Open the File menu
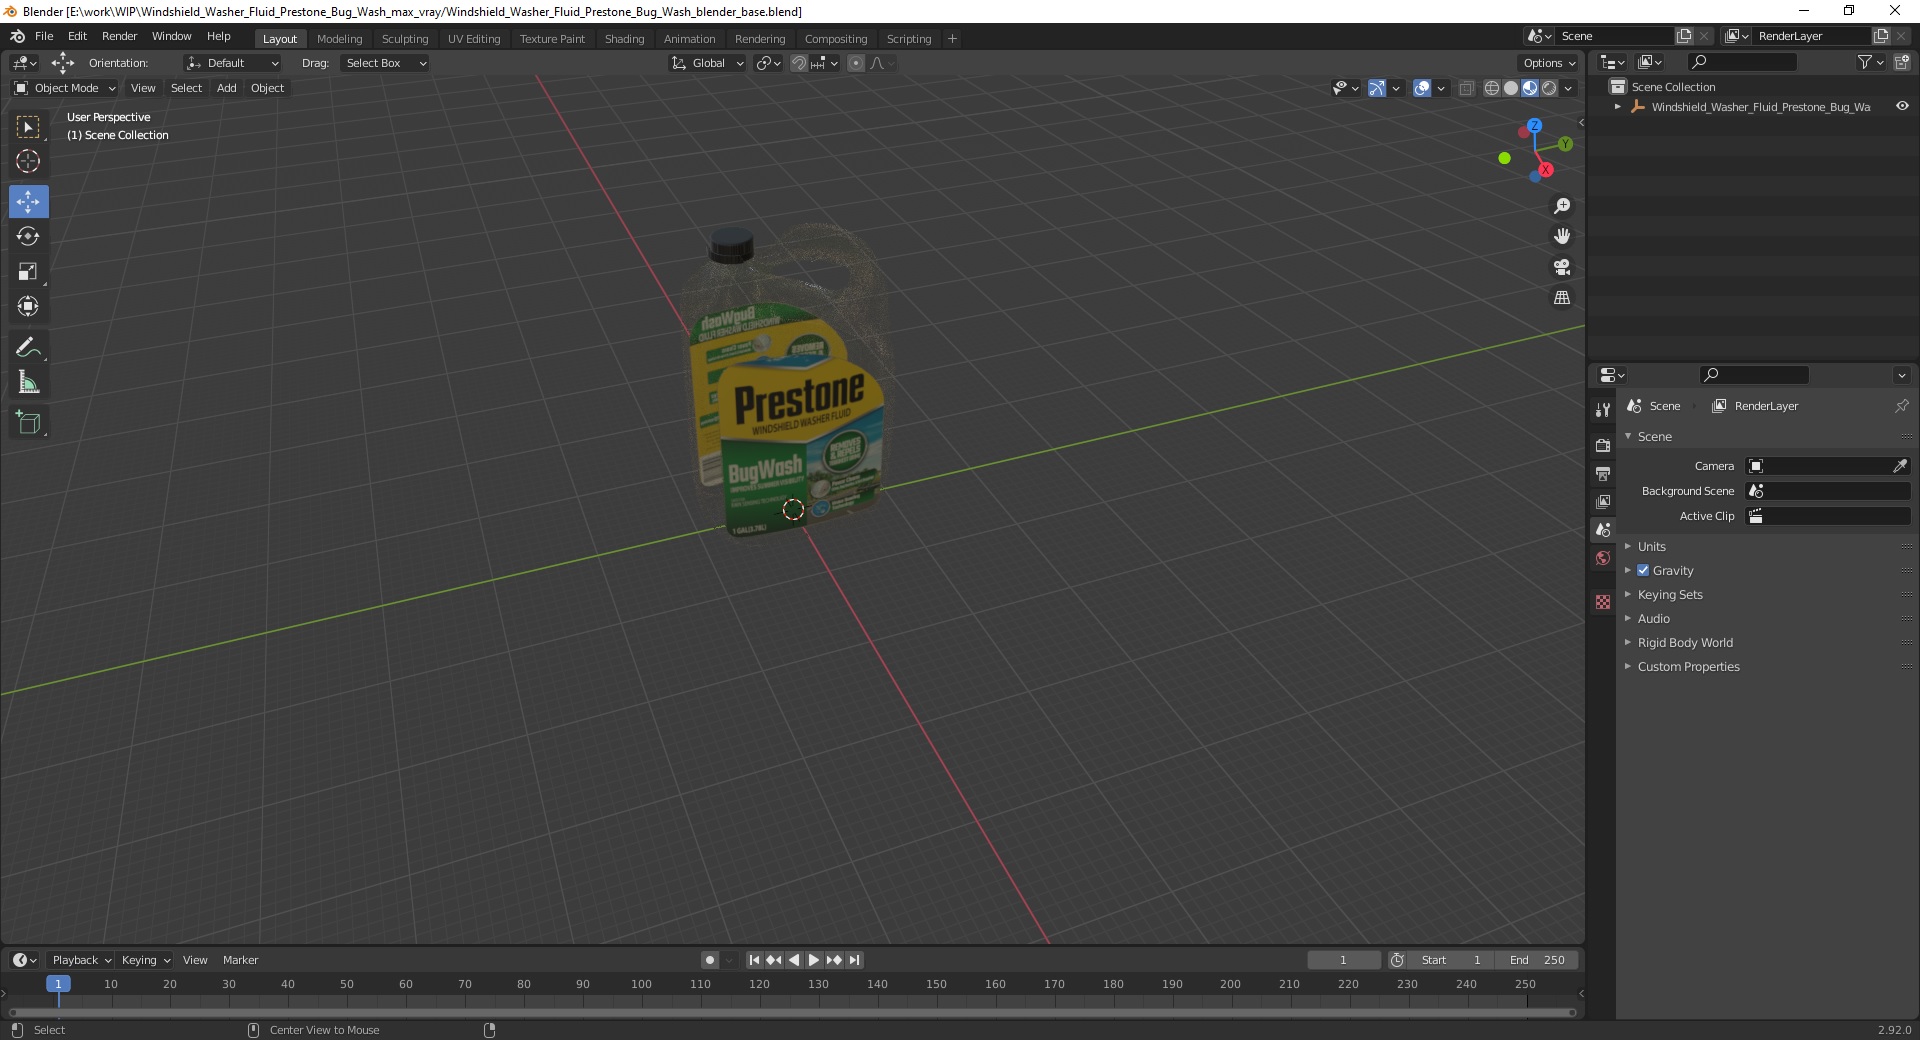Screen dimensions: 1920x1040 (x=44, y=36)
